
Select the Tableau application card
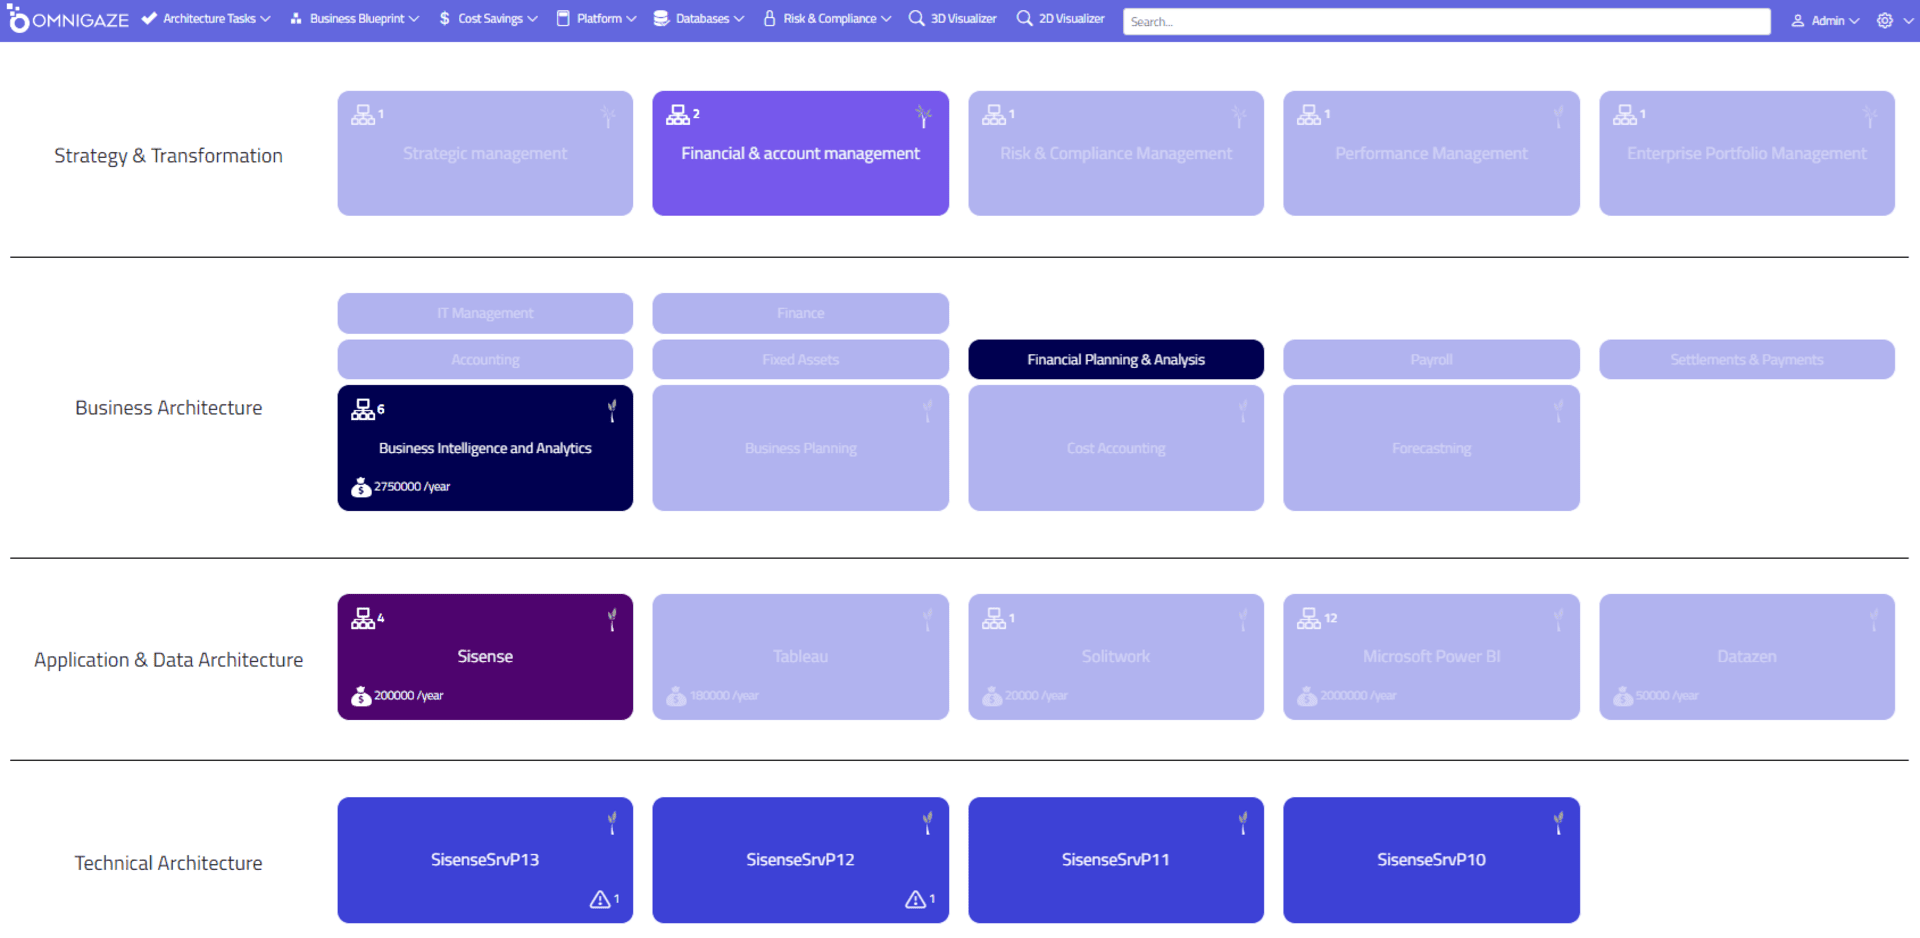point(800,657)
